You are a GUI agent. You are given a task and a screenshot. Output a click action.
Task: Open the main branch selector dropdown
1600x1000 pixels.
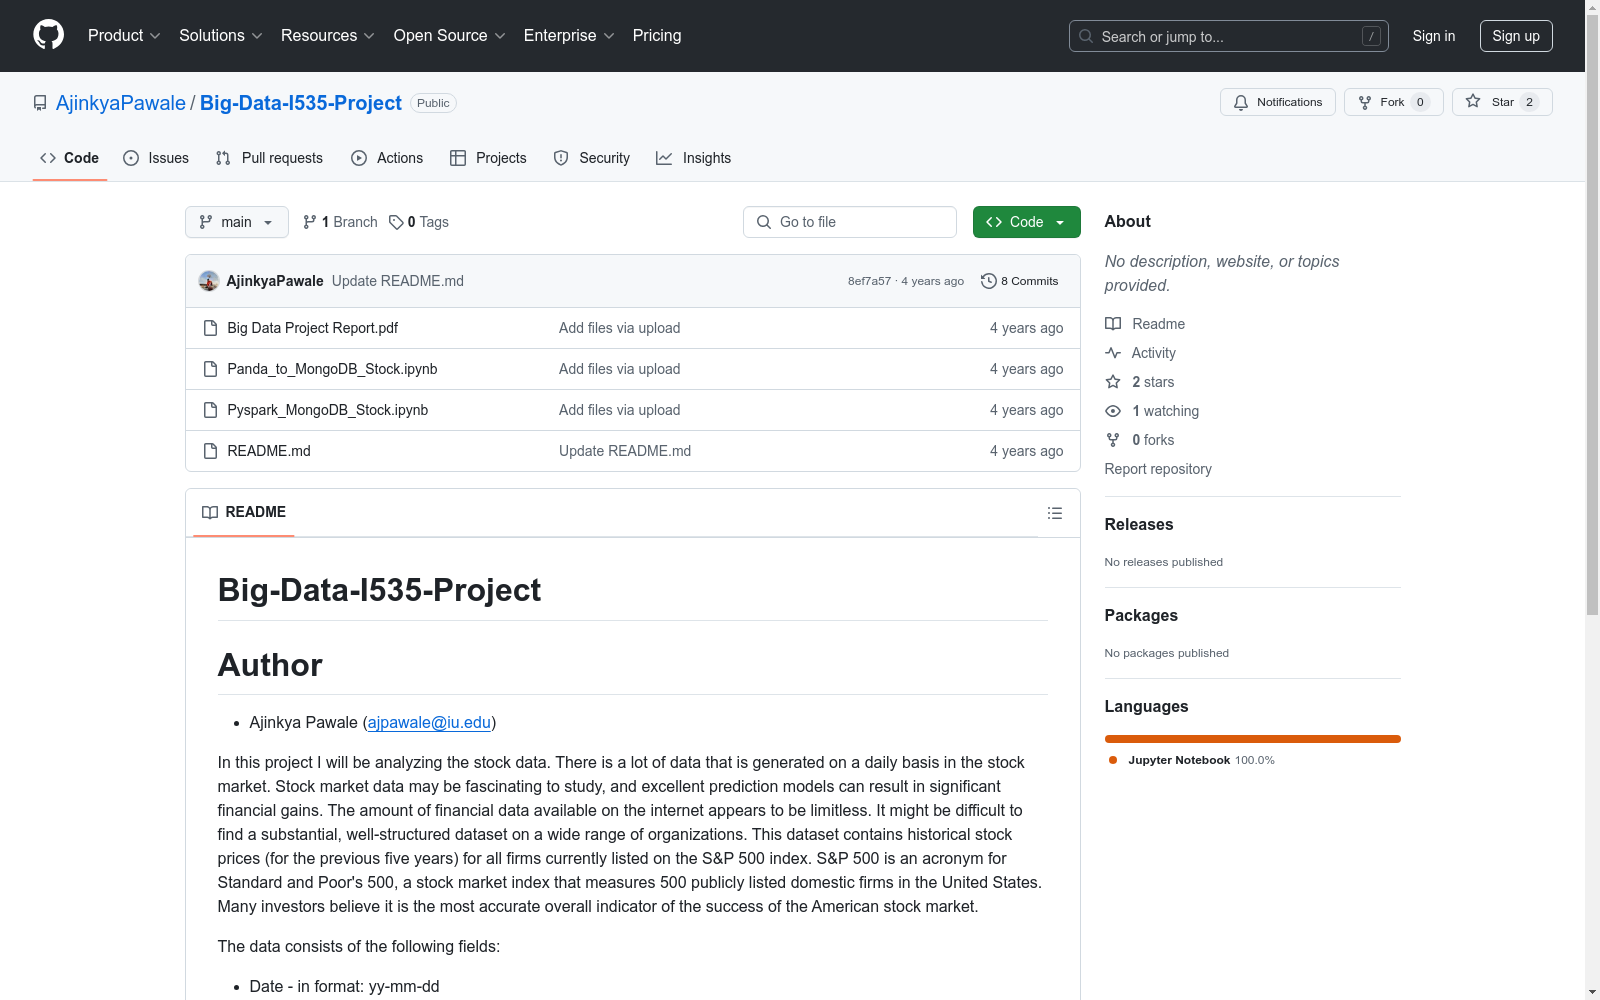237,222
